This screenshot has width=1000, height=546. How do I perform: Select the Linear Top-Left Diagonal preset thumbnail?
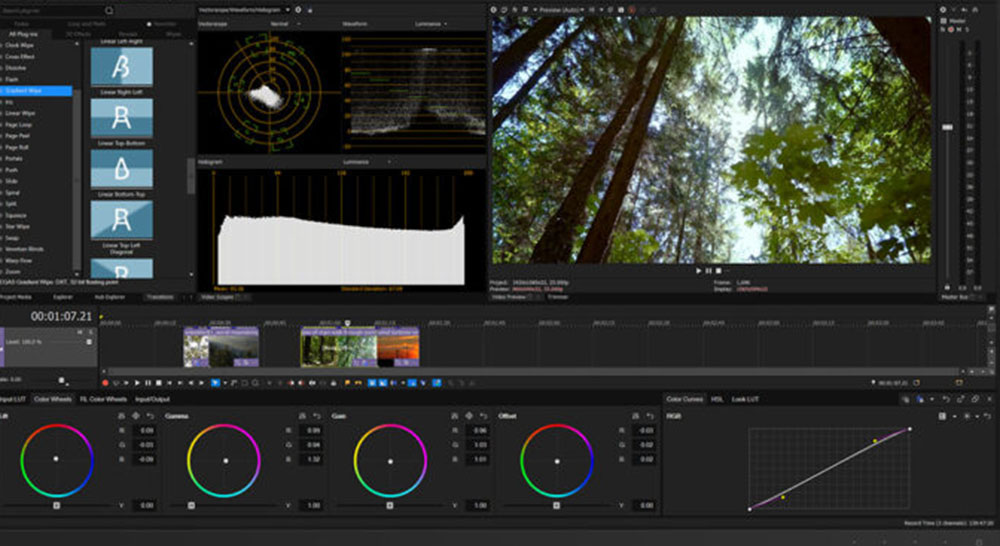122,219
